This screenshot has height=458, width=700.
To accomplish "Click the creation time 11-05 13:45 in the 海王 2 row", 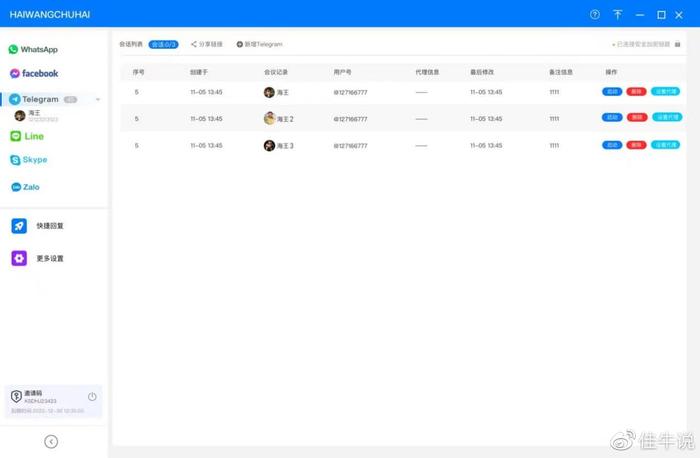I will pyautogui.click(x=206, y=119).
